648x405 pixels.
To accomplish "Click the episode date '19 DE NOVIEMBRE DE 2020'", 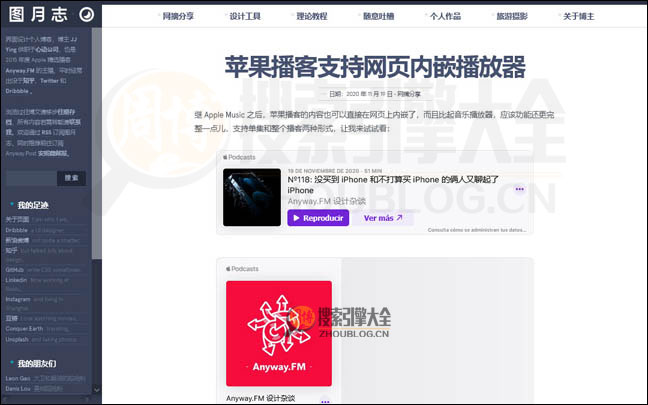I will point(323,171).
